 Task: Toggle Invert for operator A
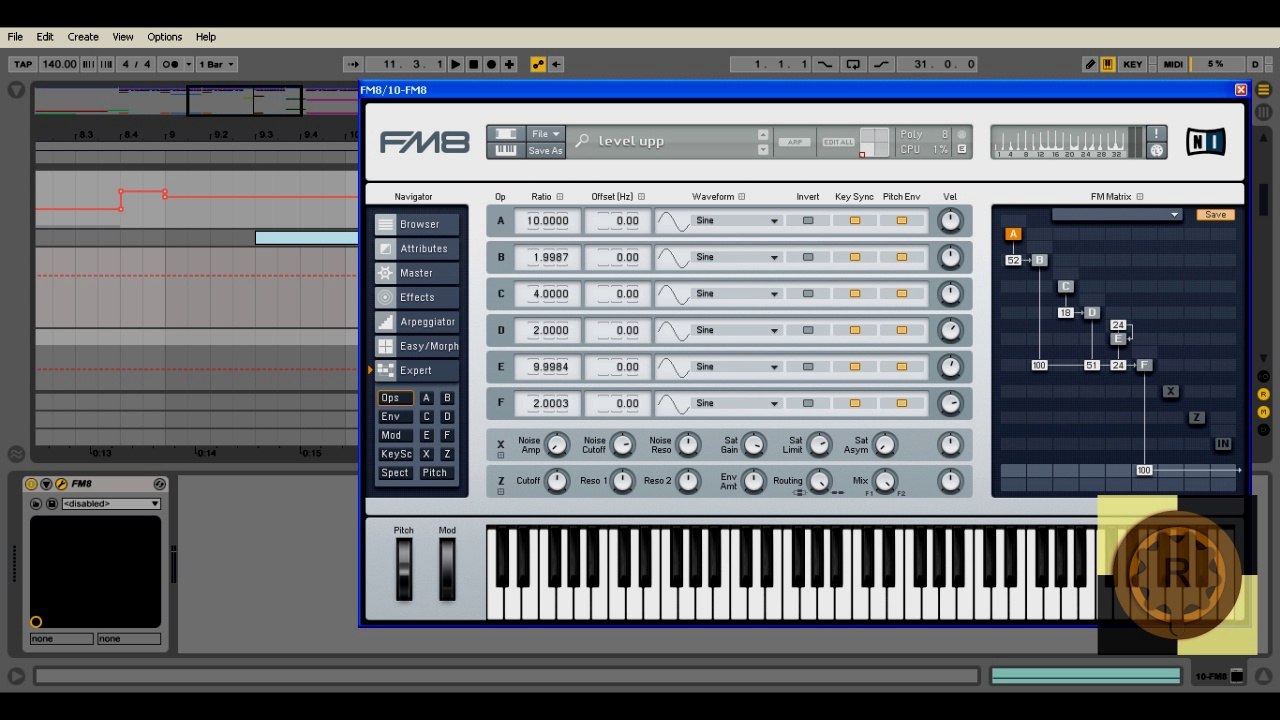(x=808, y=221)
